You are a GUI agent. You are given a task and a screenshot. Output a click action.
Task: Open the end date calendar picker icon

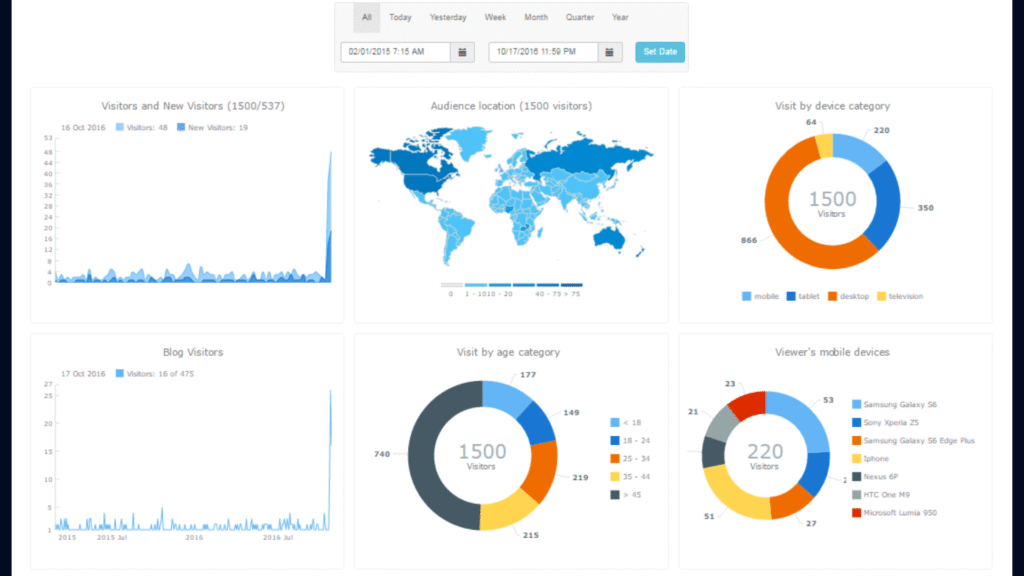(x=612, y=52)
